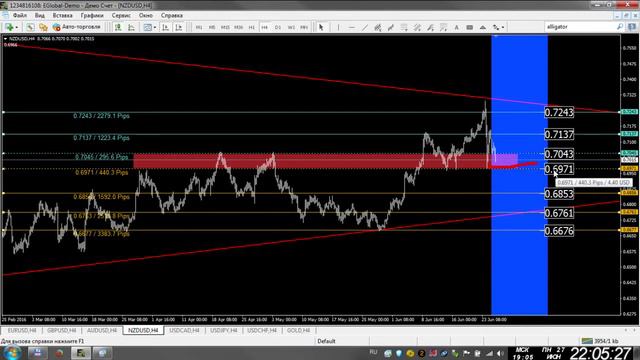Select bar chart type icon
This screenshot has width=640, height=360.
(118, 27)
